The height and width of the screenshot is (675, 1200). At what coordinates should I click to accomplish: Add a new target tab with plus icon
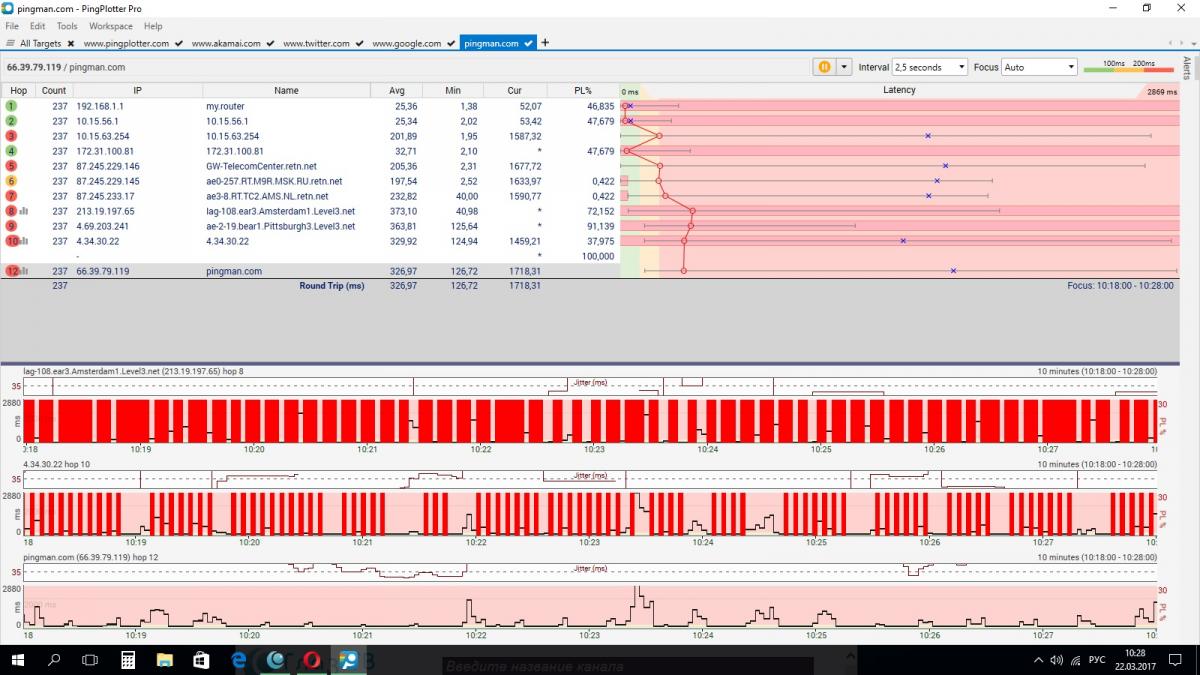click(545, 43)
